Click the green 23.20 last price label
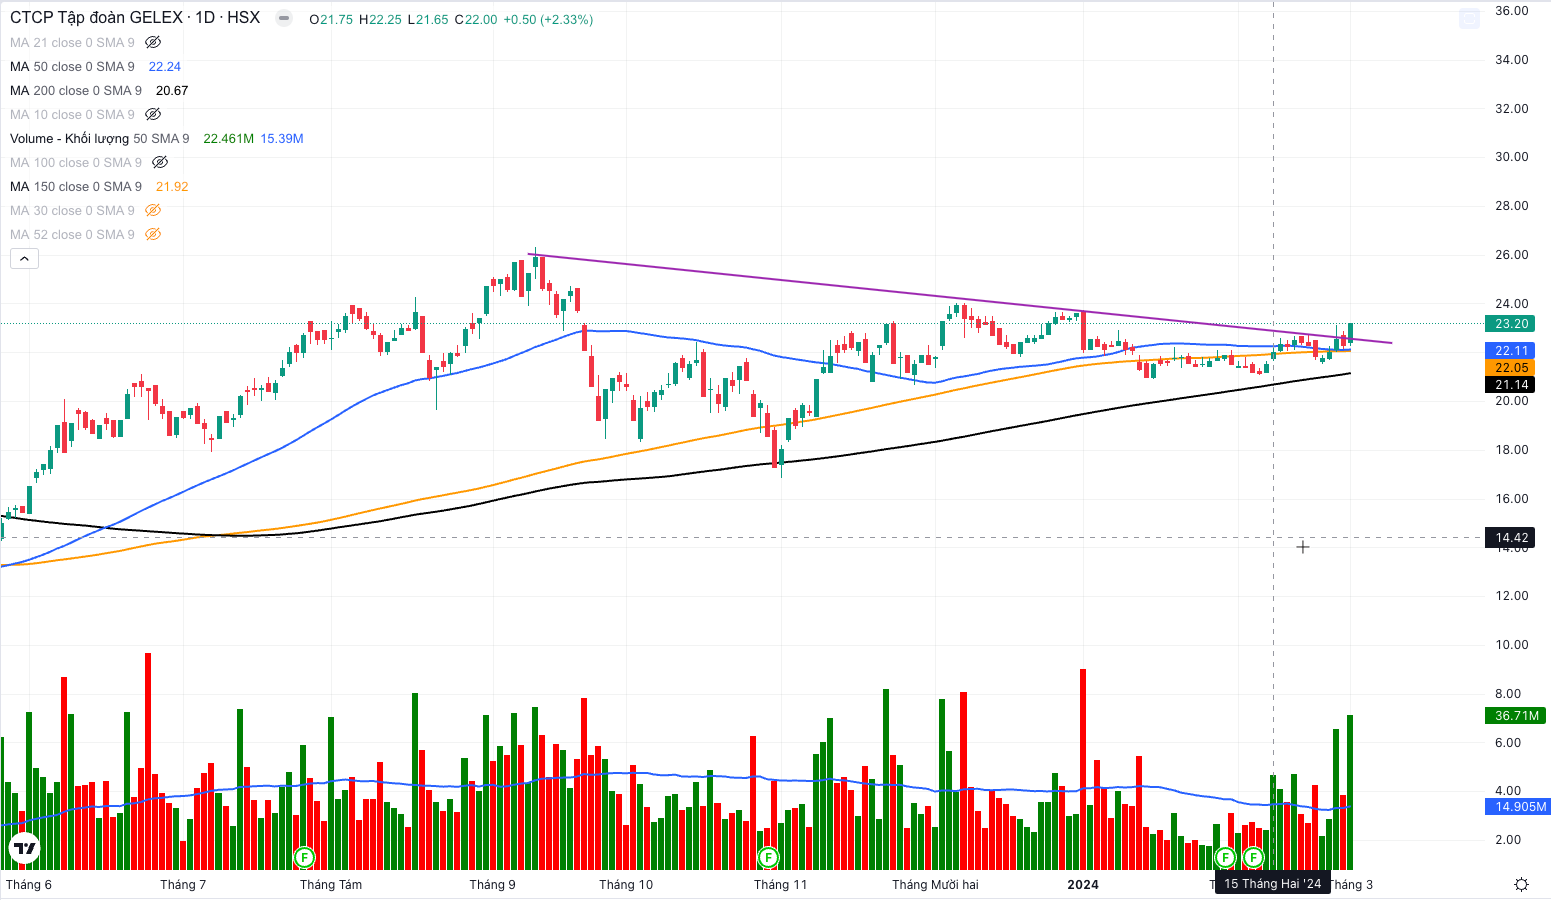The width and height of the screenshot is (1551, 900). tap(1511, 323)
